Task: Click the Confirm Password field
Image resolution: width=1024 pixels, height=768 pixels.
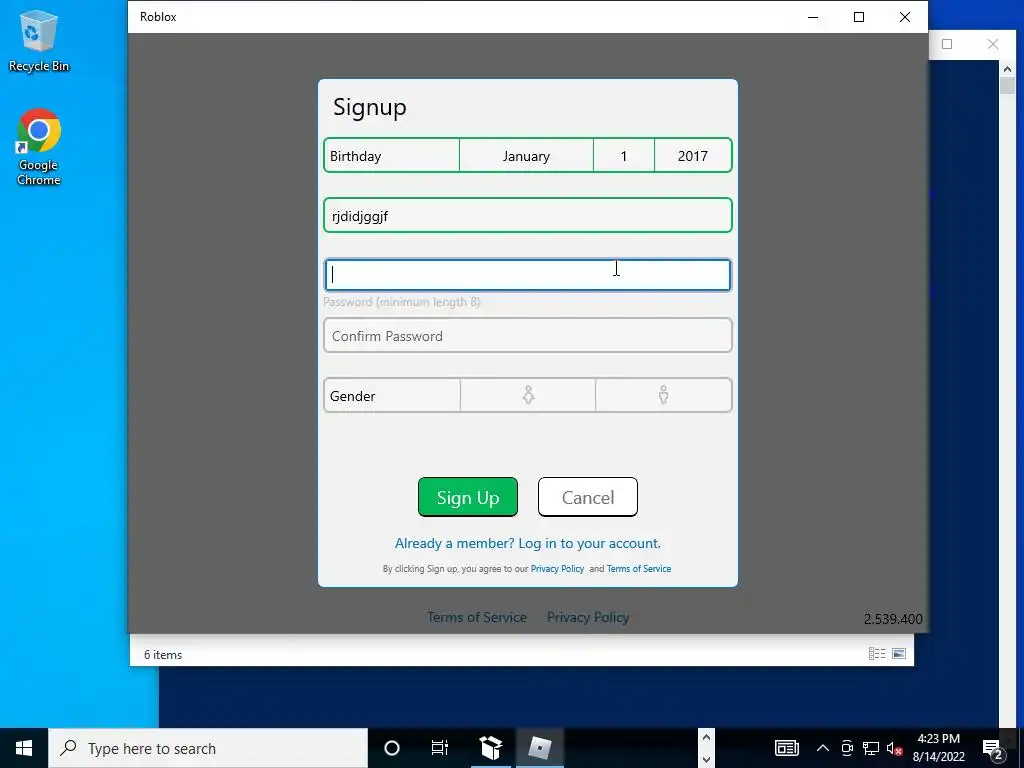Action: tap(528, 336)
